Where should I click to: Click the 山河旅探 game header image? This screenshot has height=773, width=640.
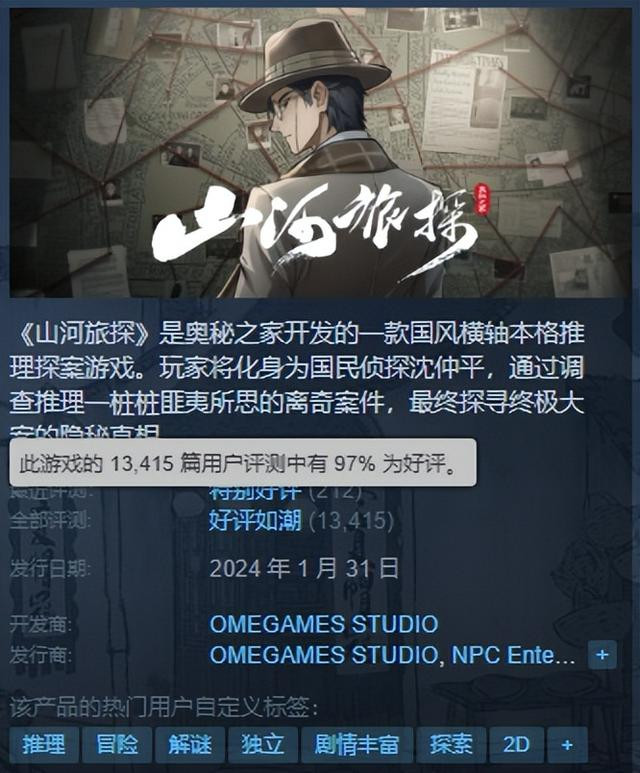[x=320, y=152]
